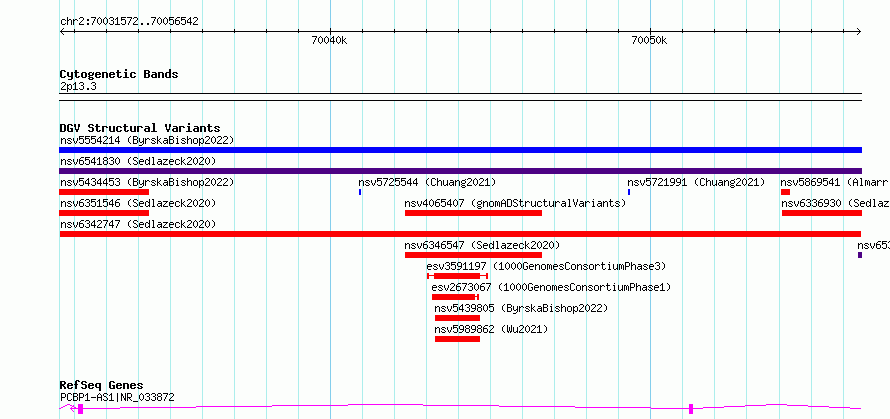This screenshot has width=890, height=419.
Task: Open the nsv6351546 (Sedlazeck2020) label
Action: tap(138, 203)
